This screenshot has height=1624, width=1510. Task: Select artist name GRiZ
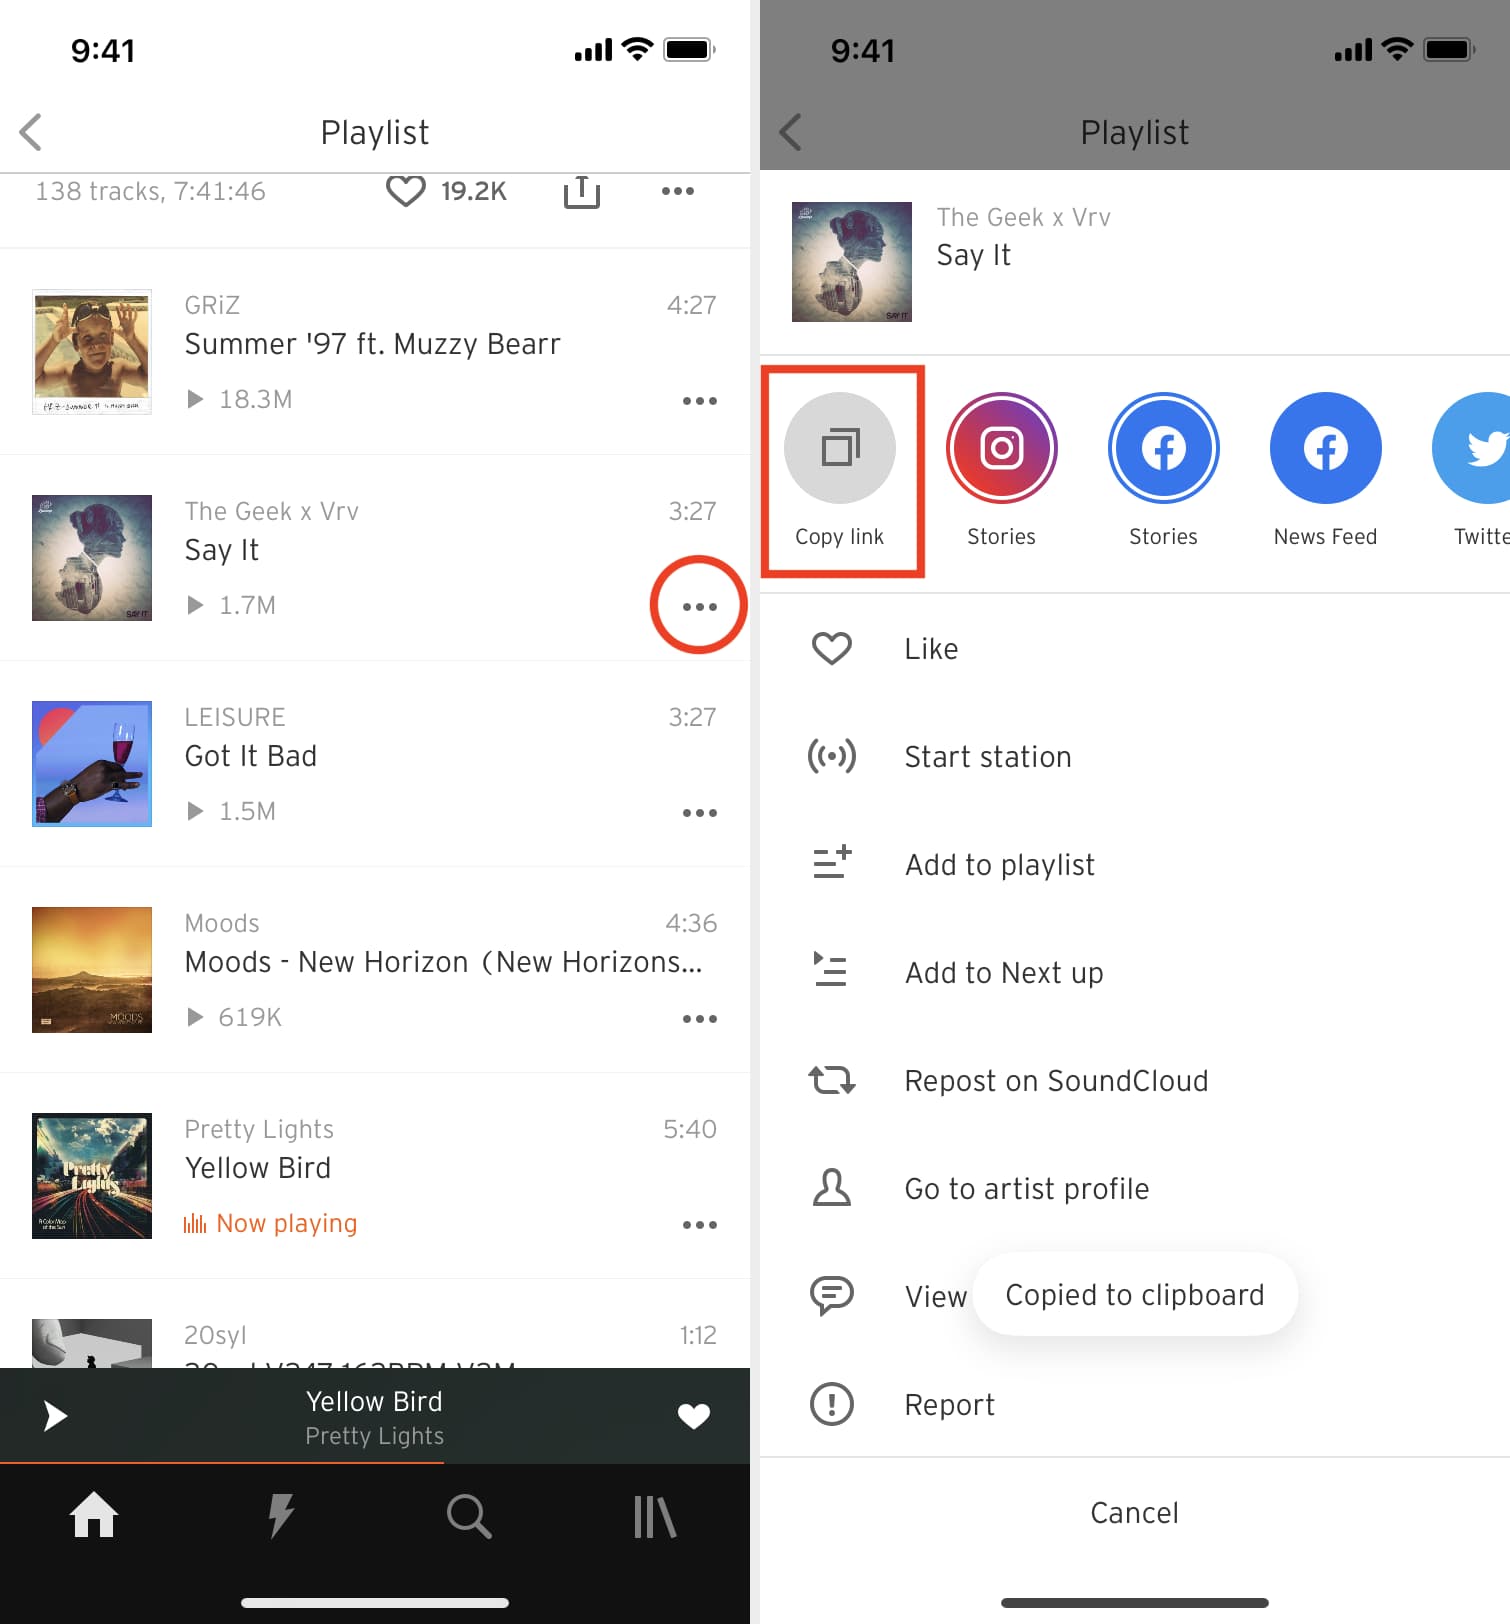[212, 305]
